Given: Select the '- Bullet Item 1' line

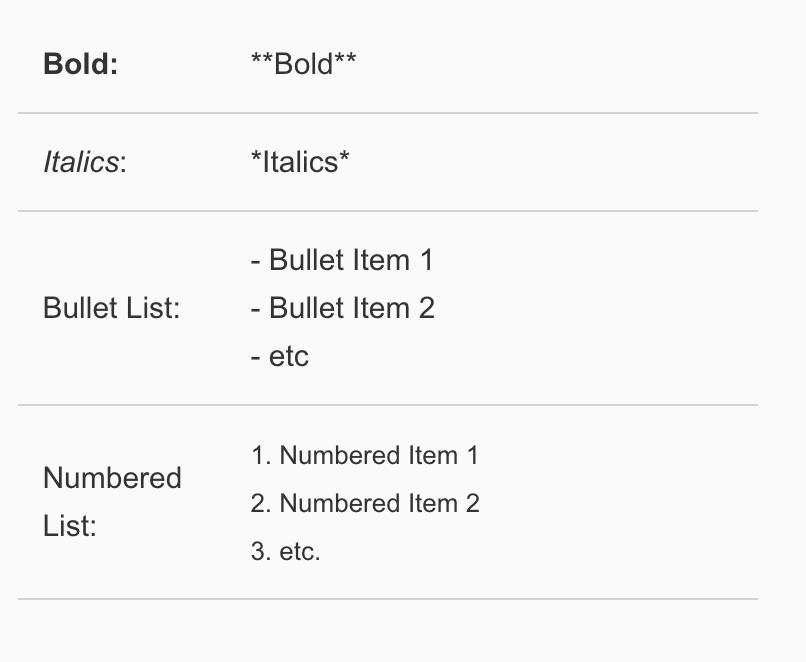Looking at the screenshot, I should (x=342, y=260).
